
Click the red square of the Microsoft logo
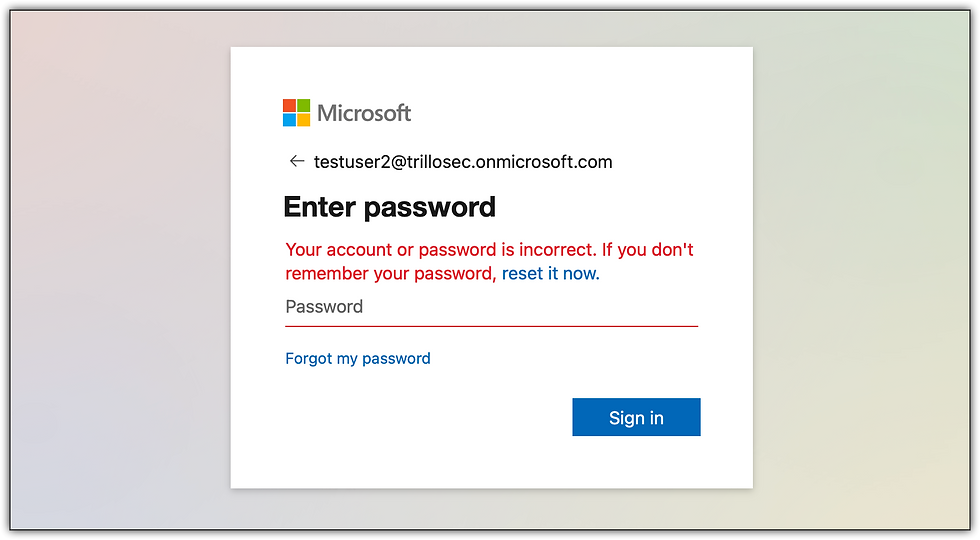[289, 105]
